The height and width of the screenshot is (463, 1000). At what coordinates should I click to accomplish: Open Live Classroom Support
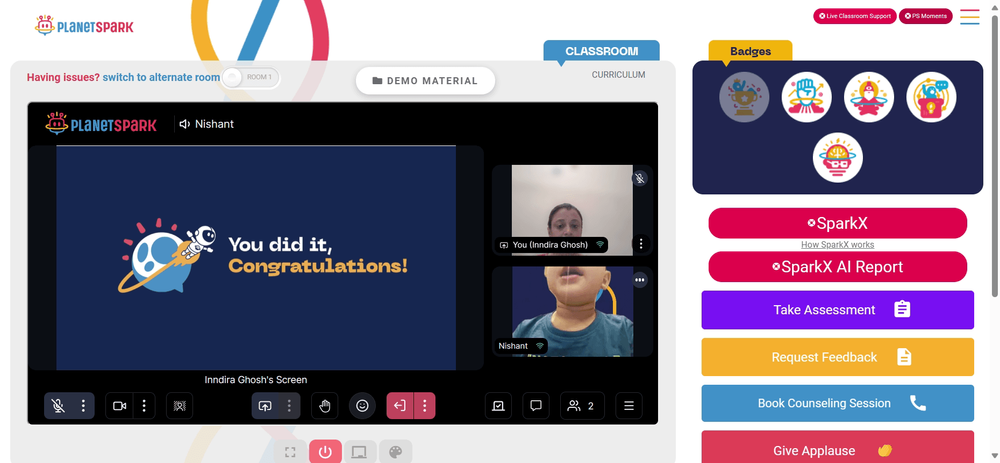(855, 16)
